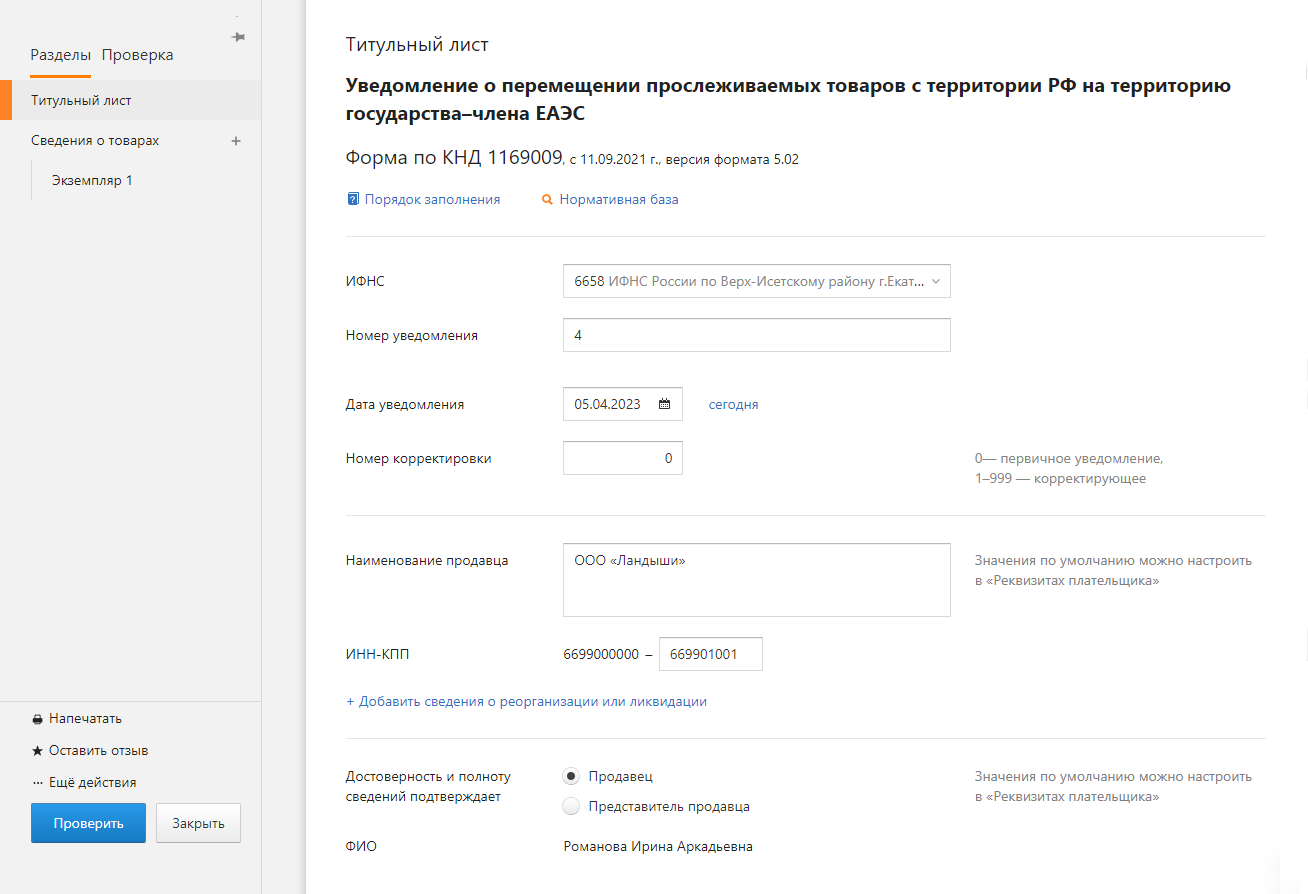
Task: Click the ИНН value 6699000000
Action: [x=601, y=654]
